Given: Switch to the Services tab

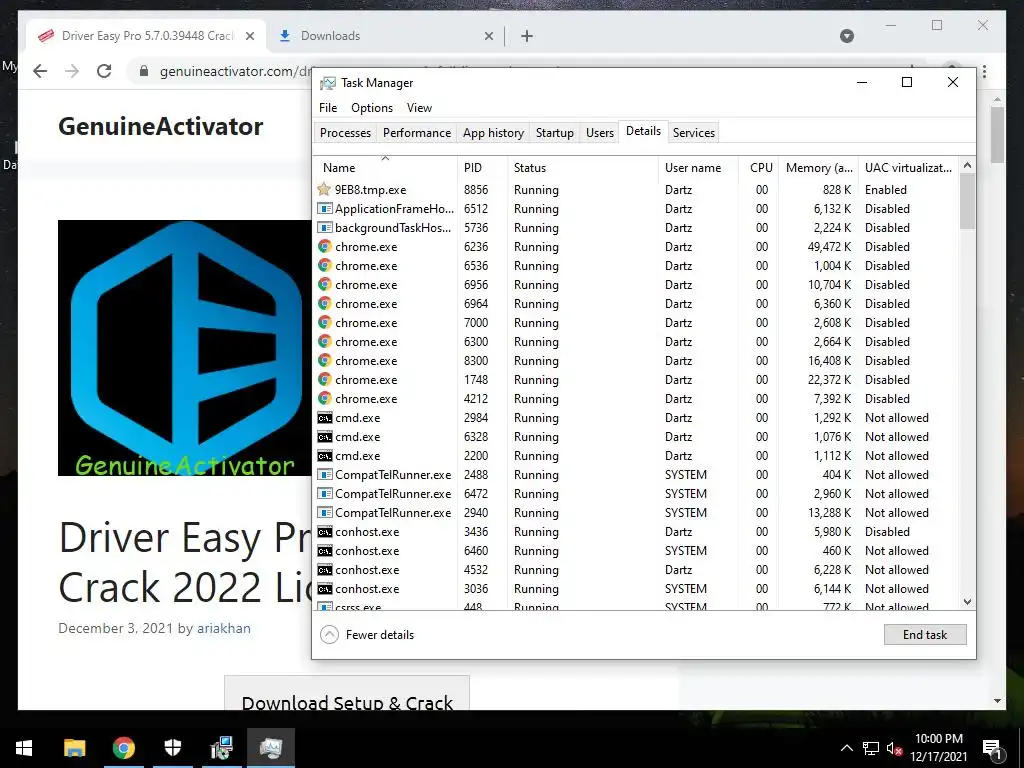Looking at the screenshot, I should point(694,133).
